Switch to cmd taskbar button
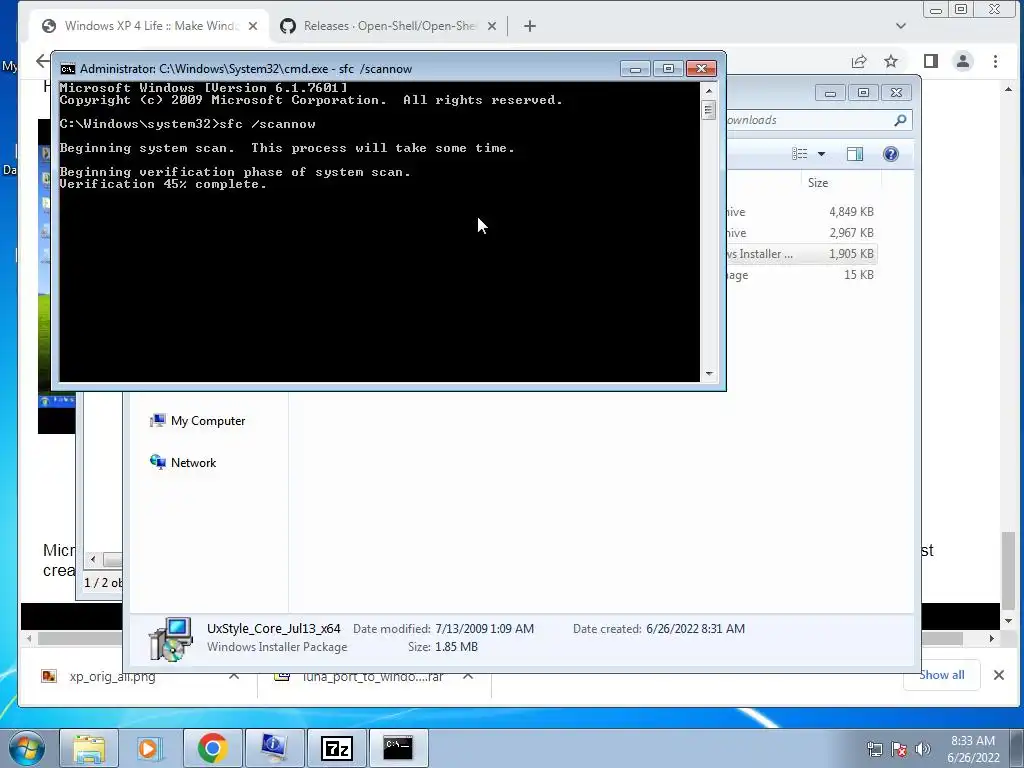The image size is (1024, 768). (x=398, y=748)
